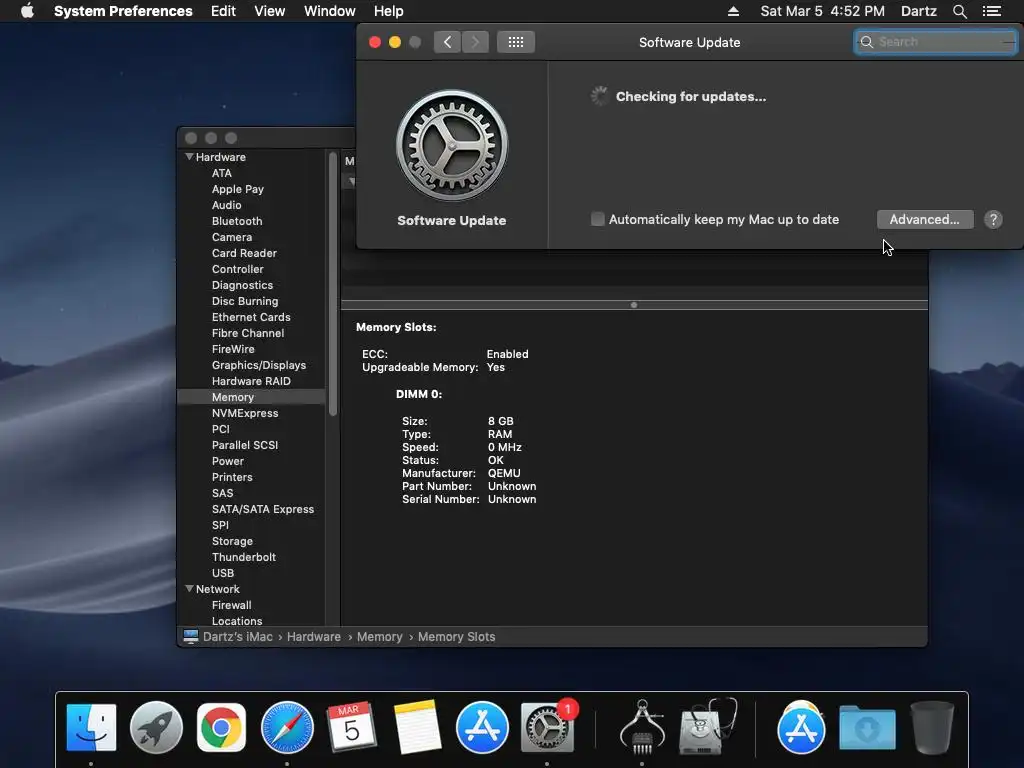Click the sidebar vertical scrollbar

[333, 283]
